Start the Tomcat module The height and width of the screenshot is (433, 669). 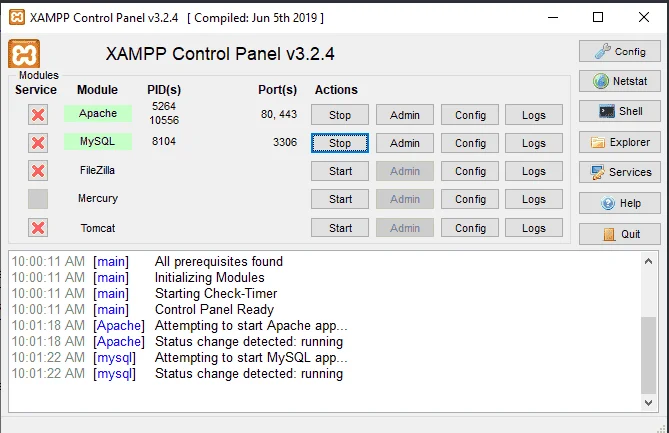340,228
